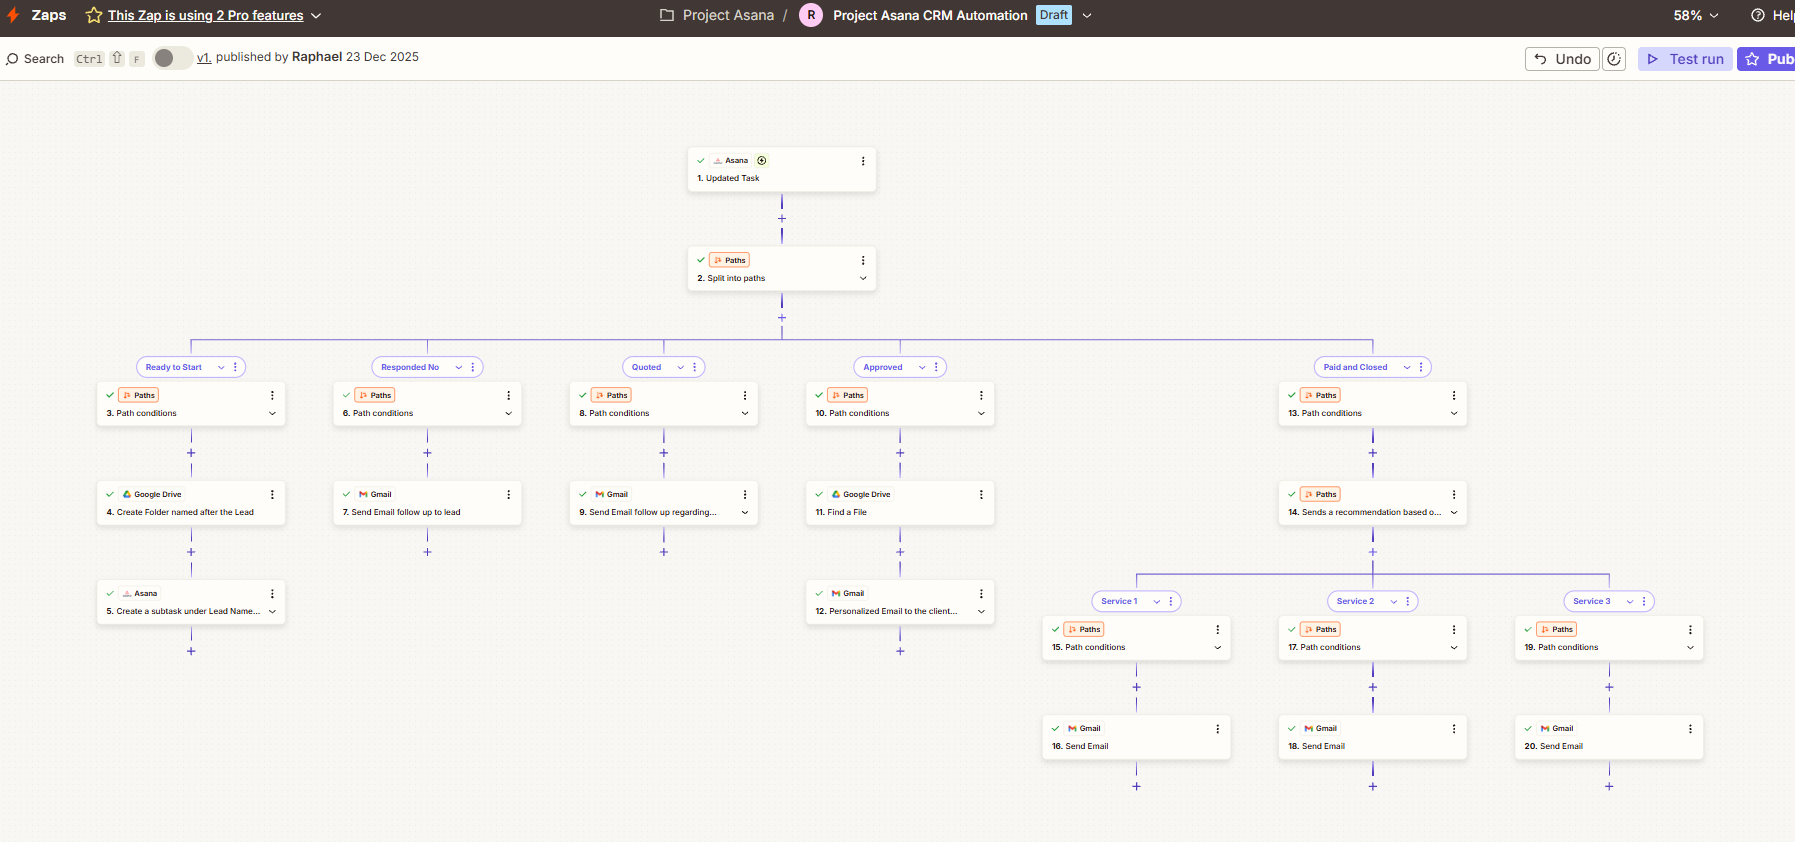Open the Responded No path options dots
1795x842 pixels.
tap(473, 367)
